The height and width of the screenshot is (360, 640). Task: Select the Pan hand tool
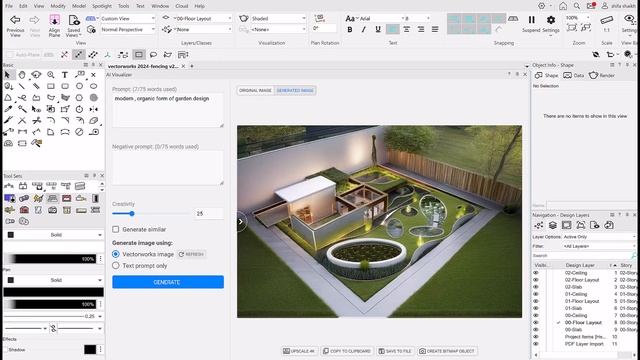point(22,75)
